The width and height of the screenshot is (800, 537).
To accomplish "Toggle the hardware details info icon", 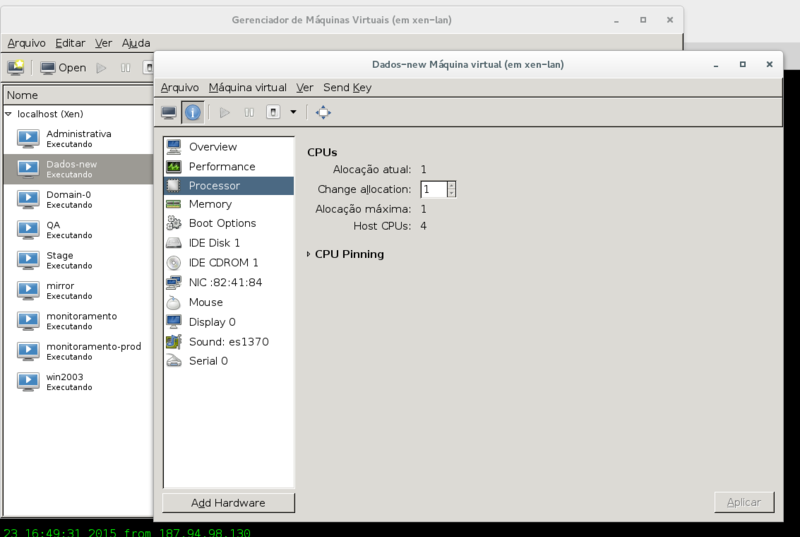I will (192, 112).
